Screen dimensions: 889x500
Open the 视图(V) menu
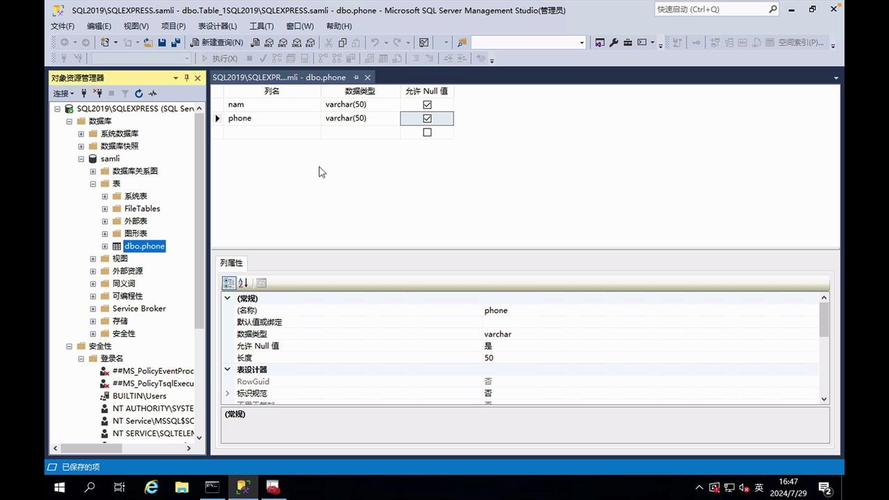(136, 26)
